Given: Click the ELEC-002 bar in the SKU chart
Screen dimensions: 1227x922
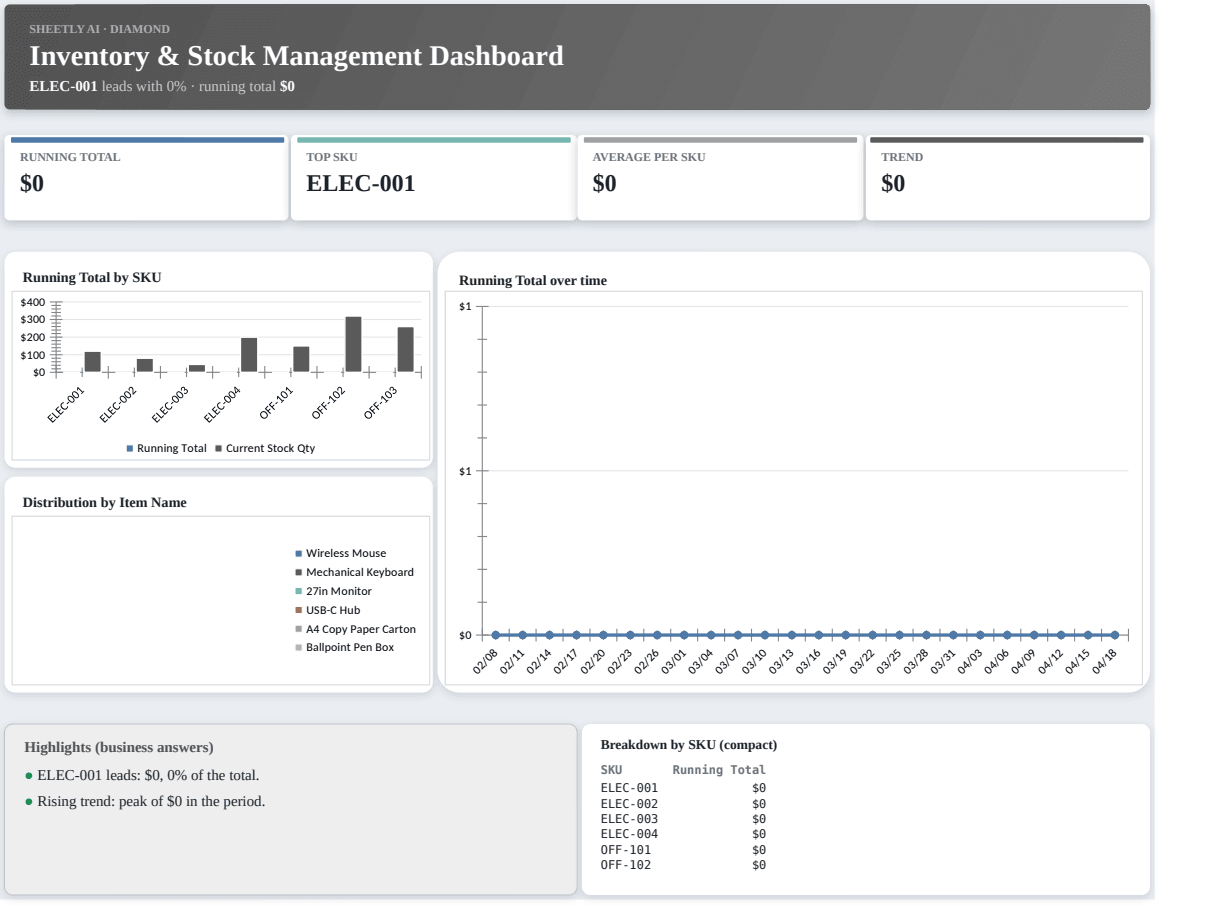Looking at the screenshot, I should 145,365.
